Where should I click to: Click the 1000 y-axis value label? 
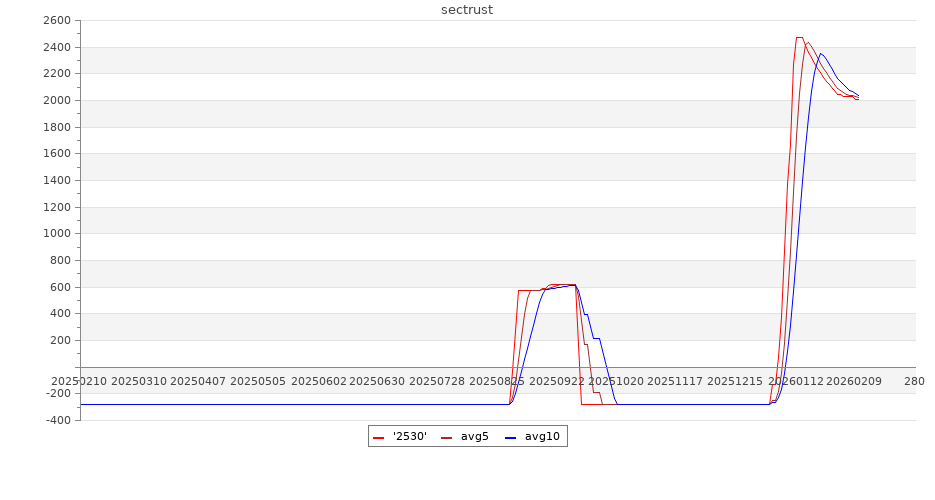click(55, 234)
